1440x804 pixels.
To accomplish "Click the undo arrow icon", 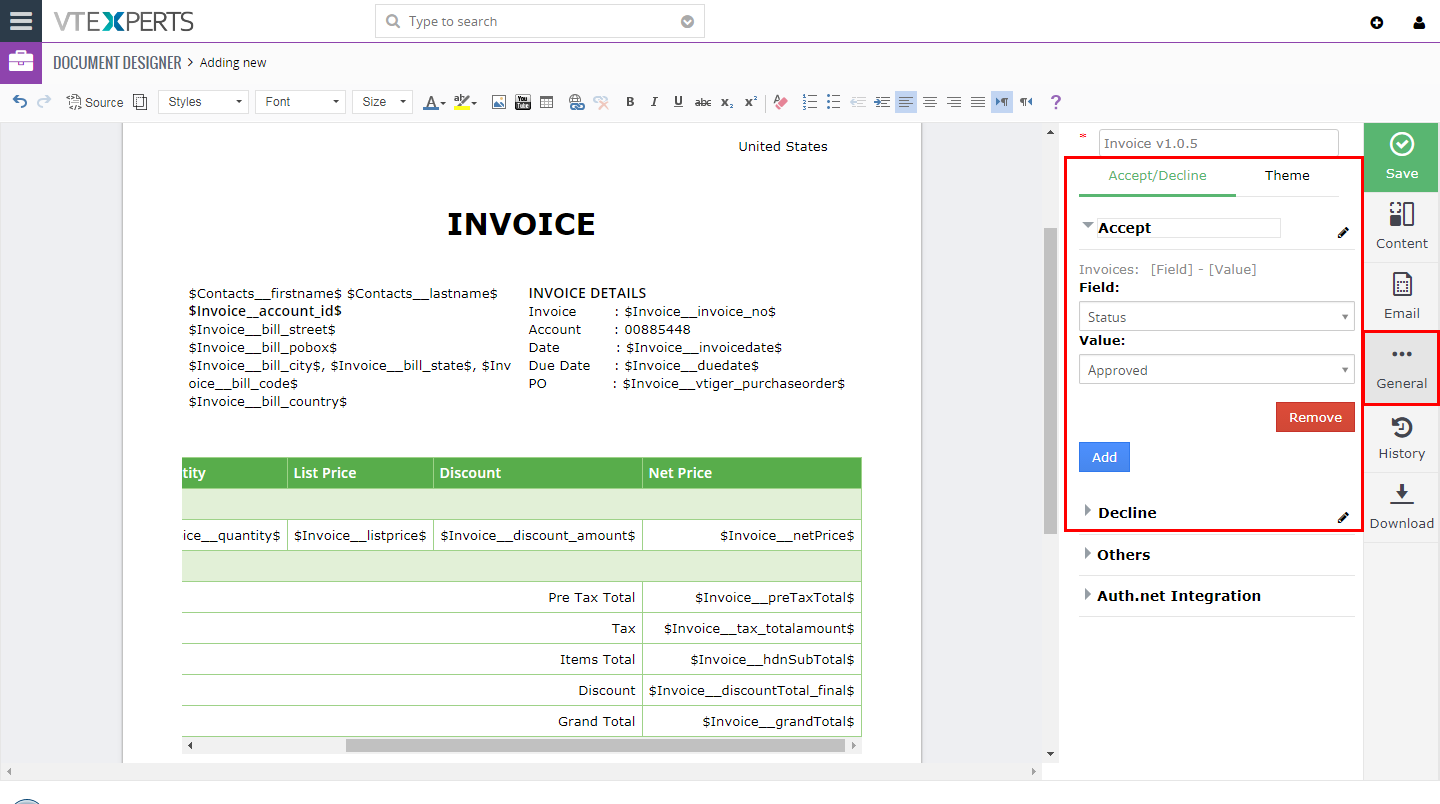I will 19,102.
